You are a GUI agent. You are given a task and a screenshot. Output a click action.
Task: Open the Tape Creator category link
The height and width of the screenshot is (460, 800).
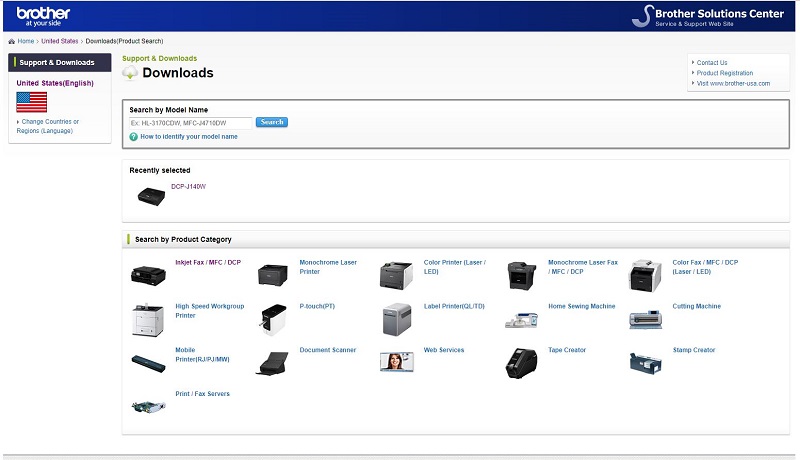tap(567, 350)
